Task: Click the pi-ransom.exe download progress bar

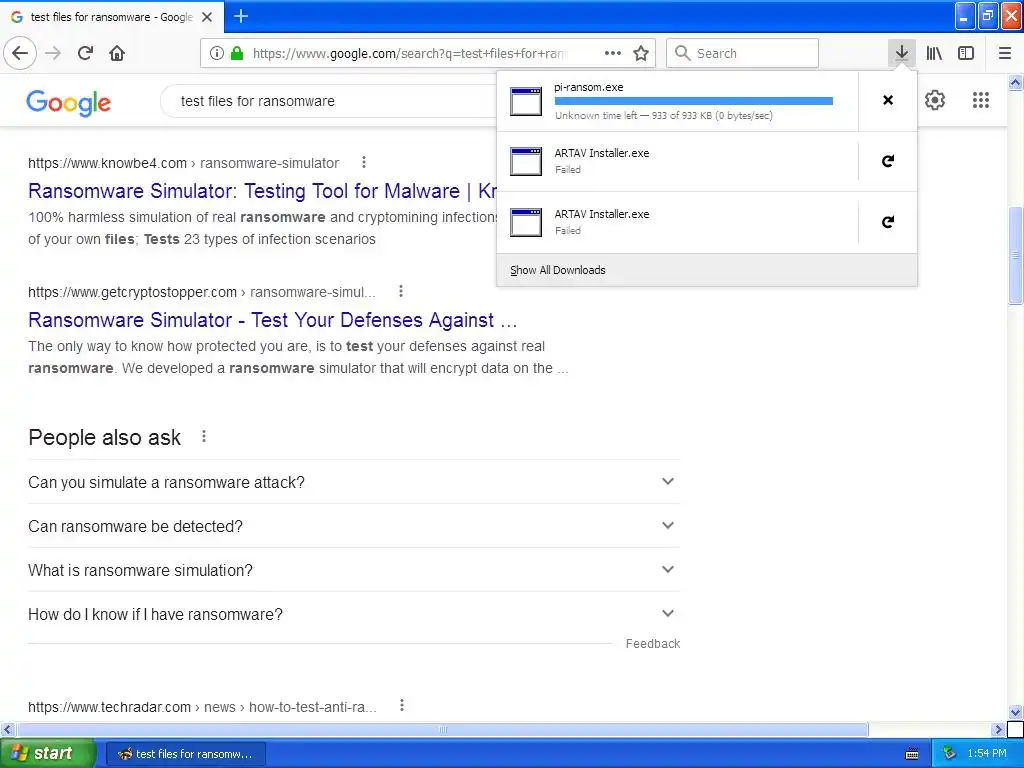Action: (694, 101)
